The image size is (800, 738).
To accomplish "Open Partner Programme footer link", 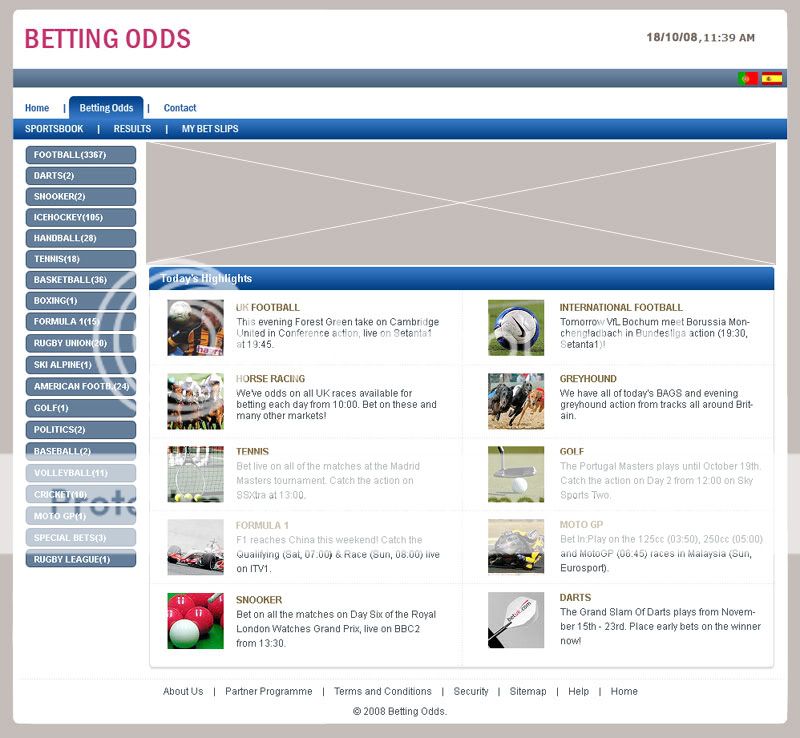I will [x=269, y=691].
